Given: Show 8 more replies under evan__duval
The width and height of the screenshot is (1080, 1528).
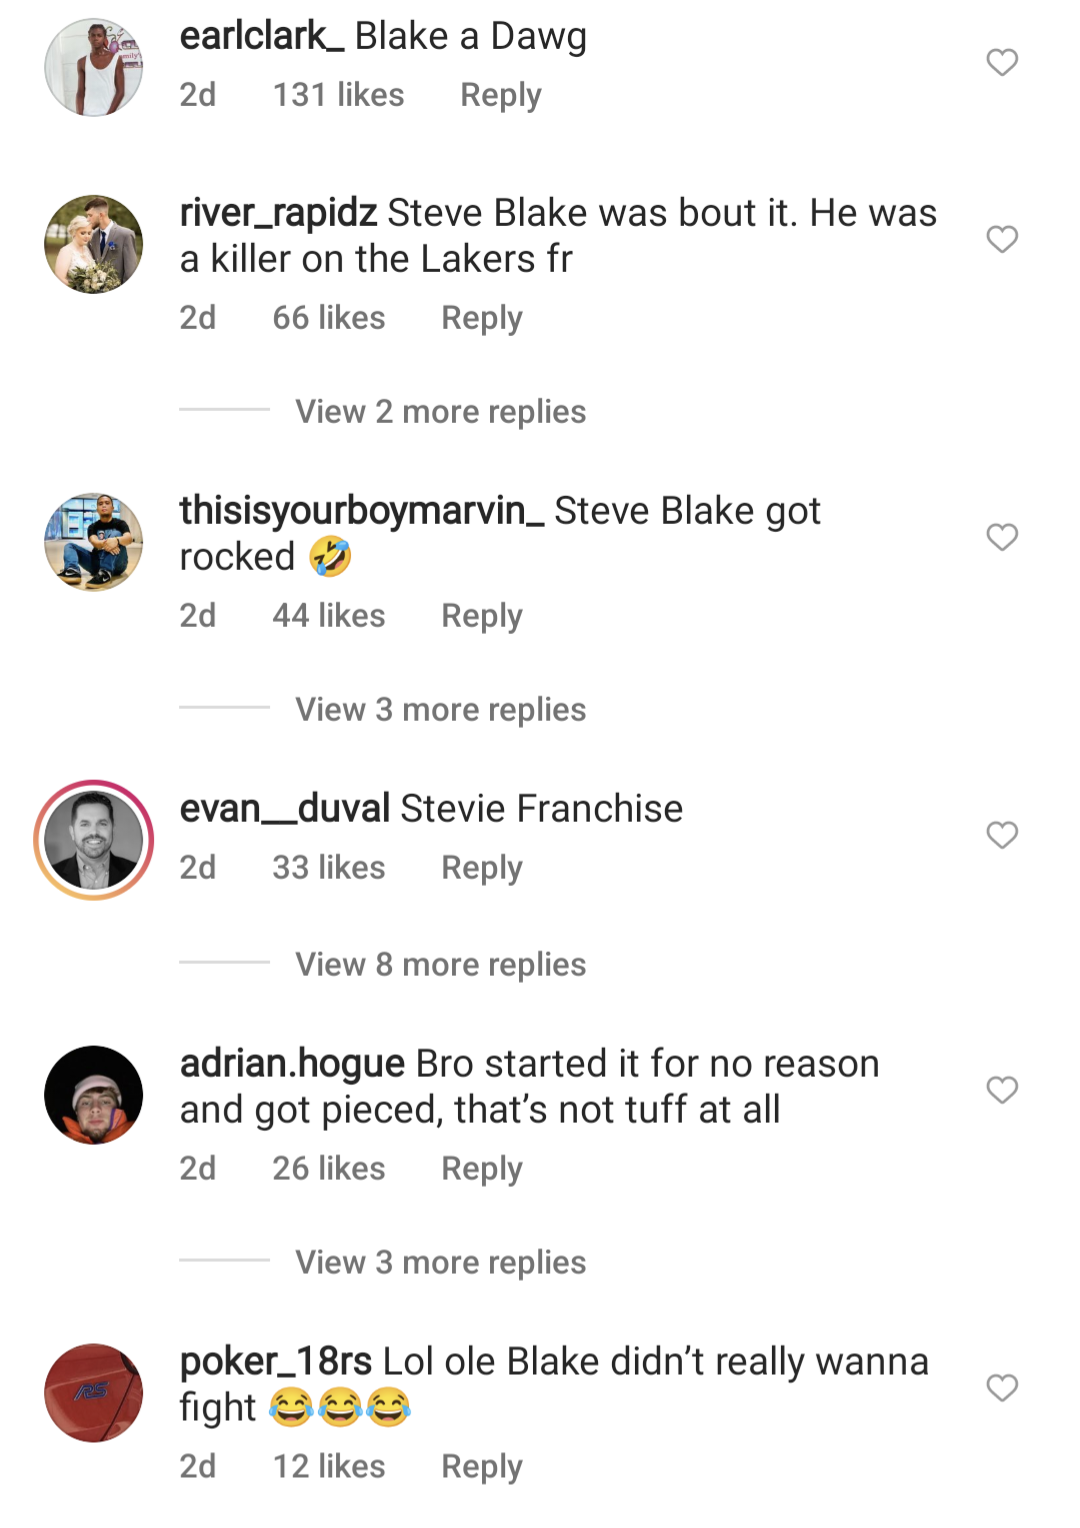Looking at the screenshot, I should (440, 963).
